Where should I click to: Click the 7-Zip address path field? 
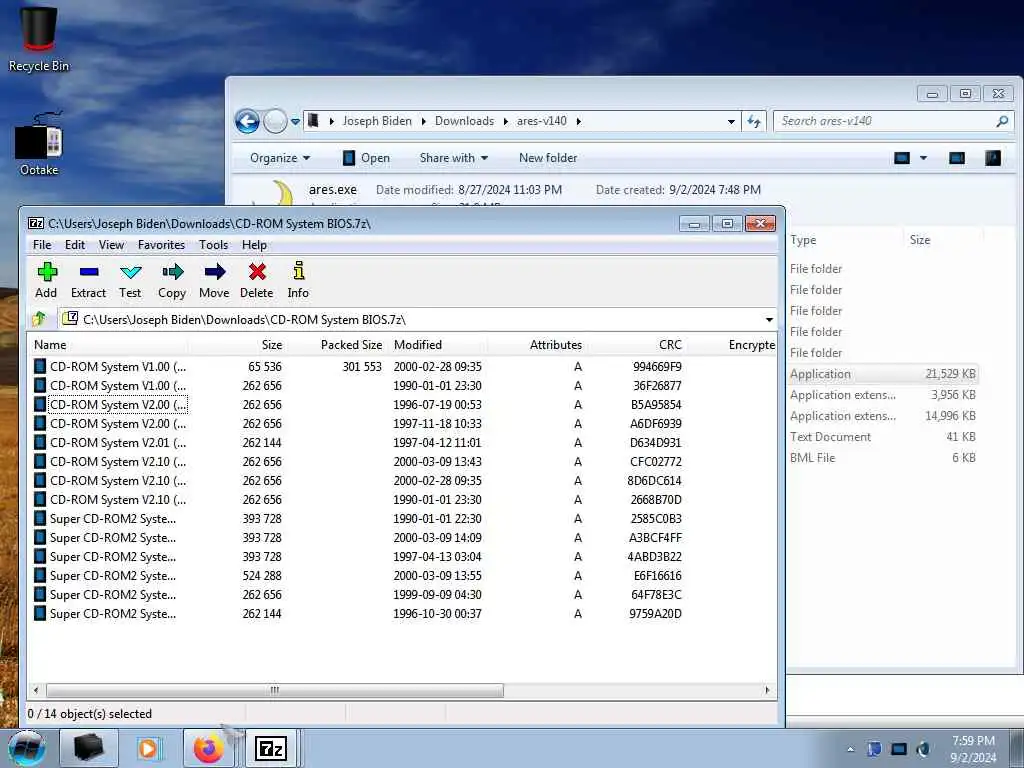pyautogui.click(x=411, y=319)
